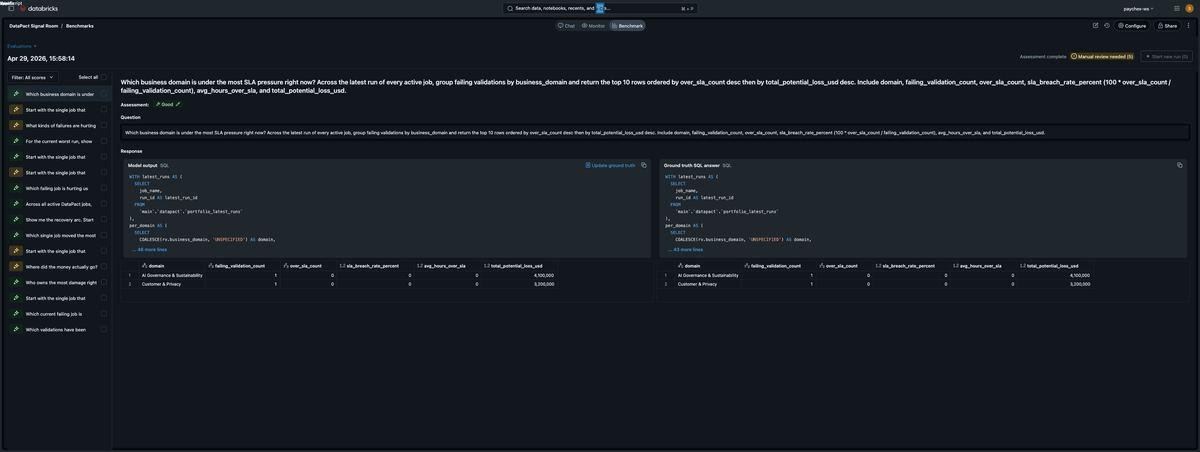Click 'sla_breach_rate_percent' header in Model output table
1200x452 pixels.
tap(375, 266)
